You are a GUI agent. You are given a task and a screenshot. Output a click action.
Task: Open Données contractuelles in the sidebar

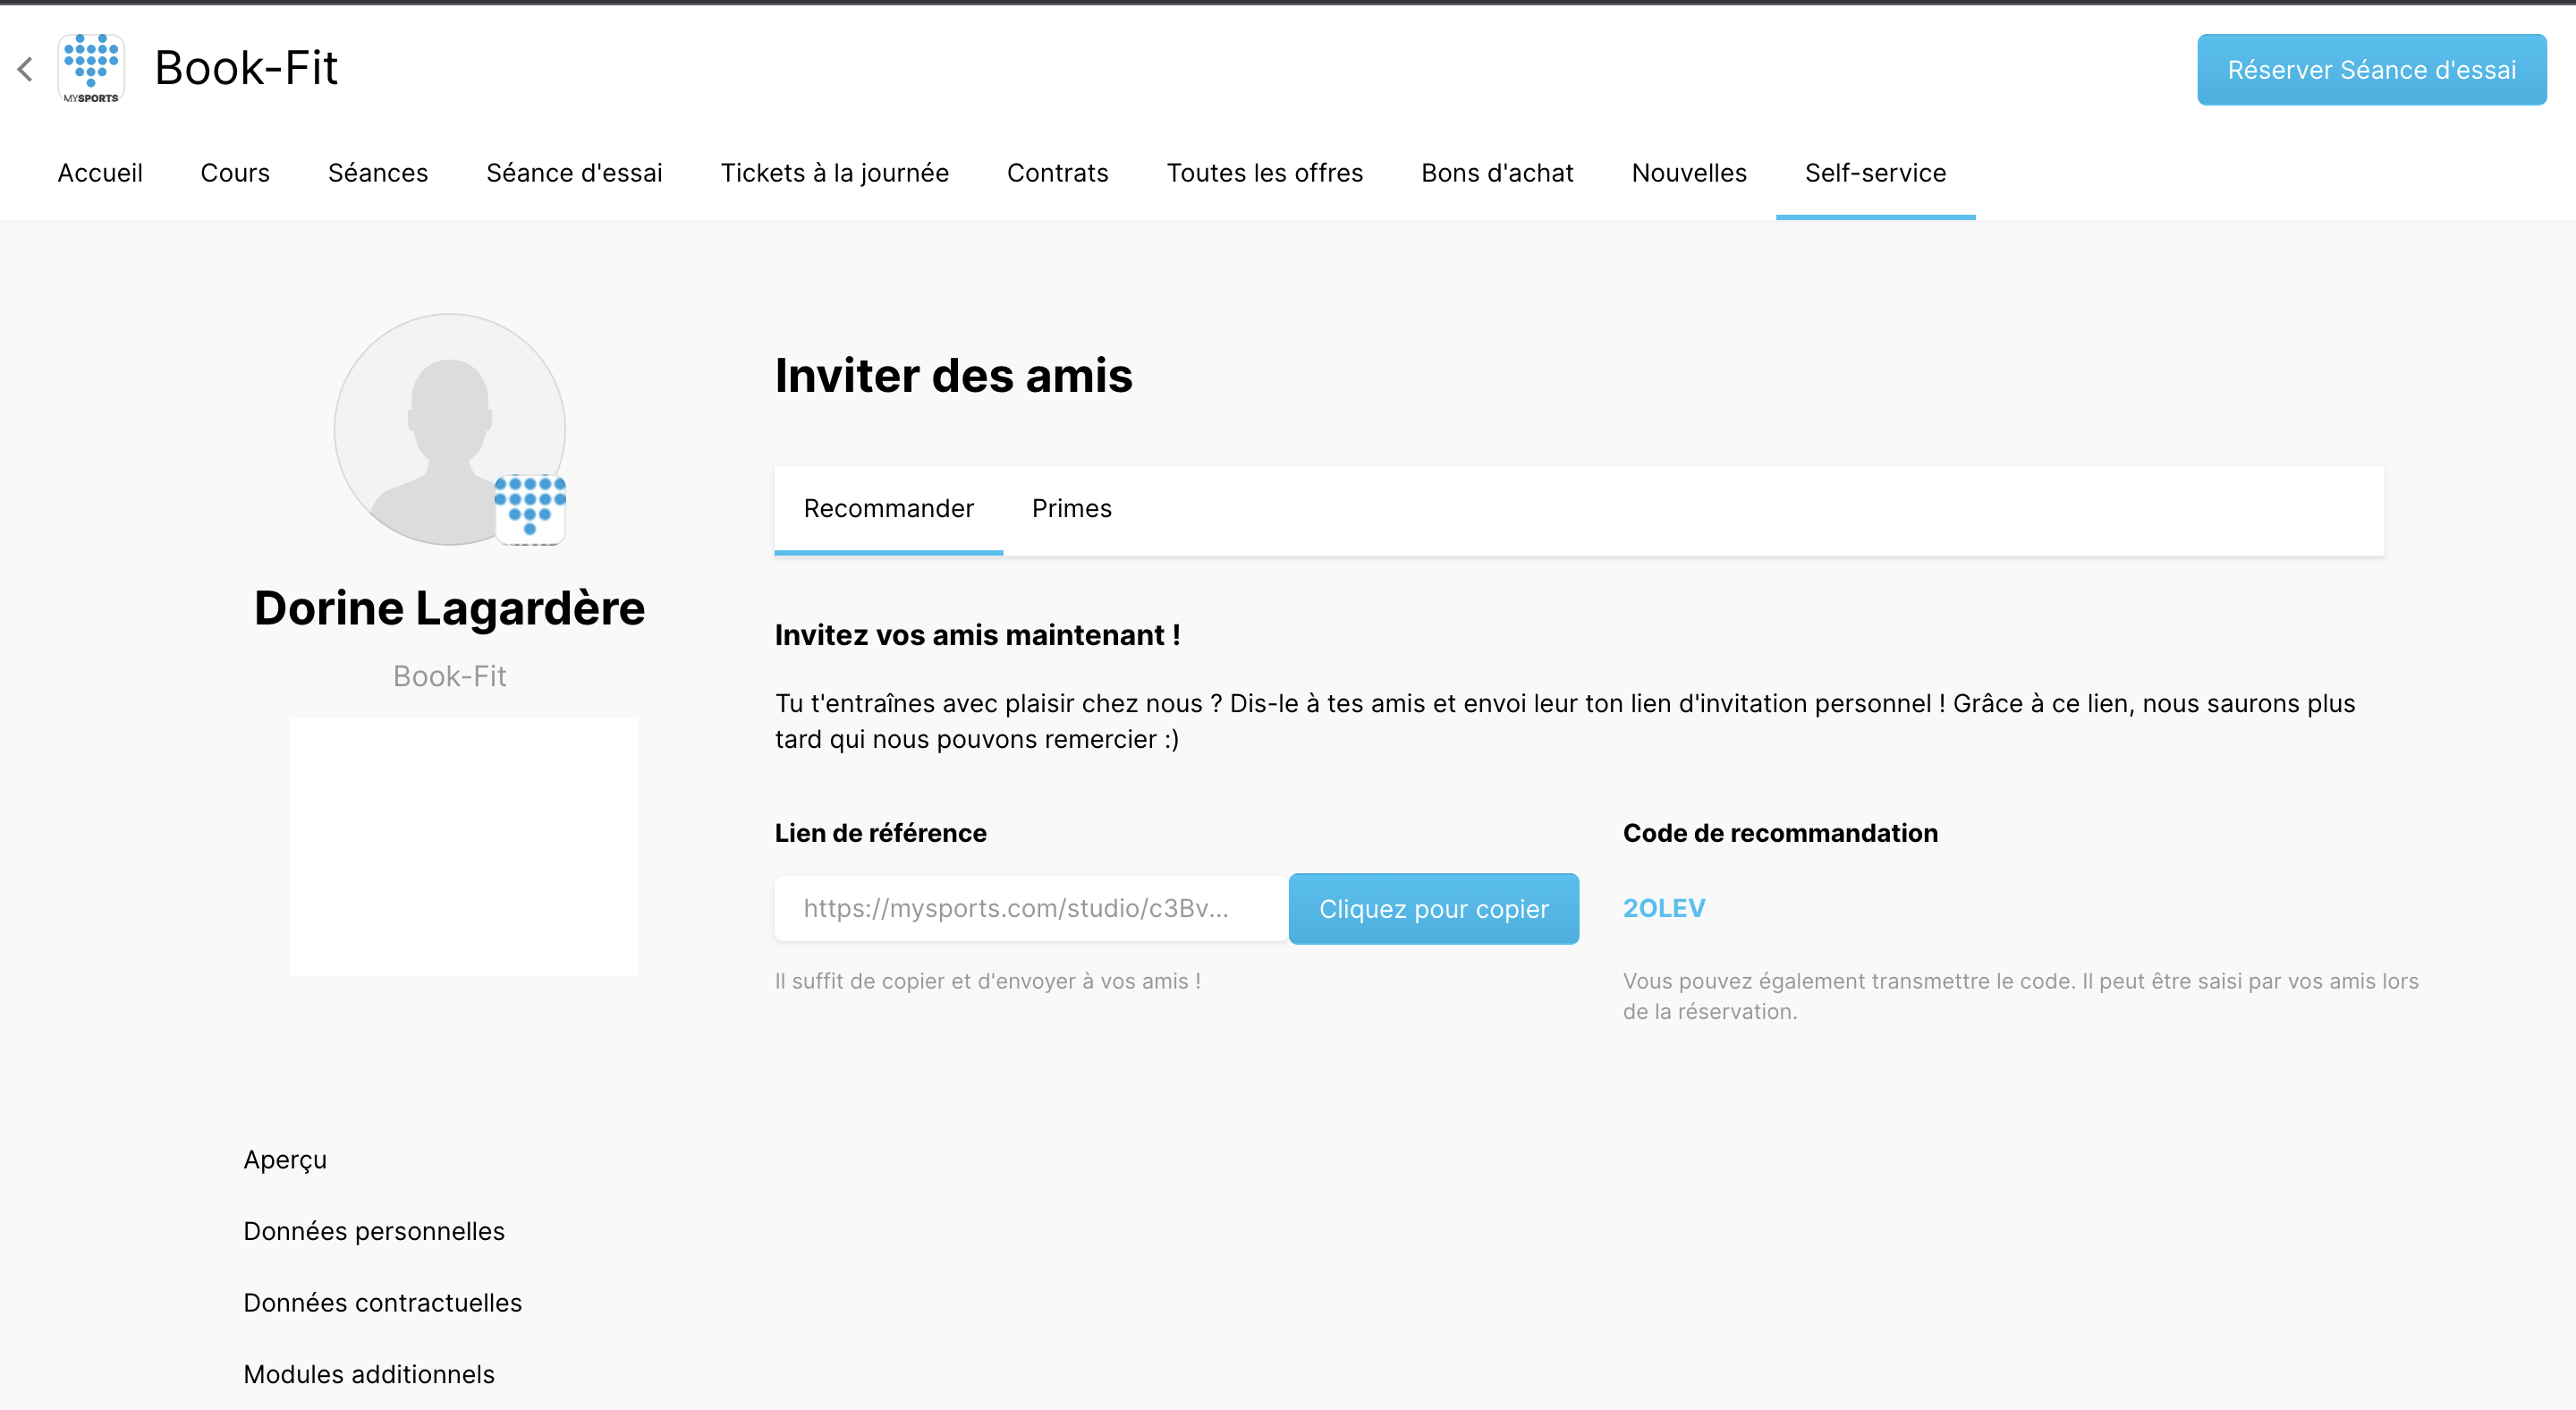[x=383, y=1303]
